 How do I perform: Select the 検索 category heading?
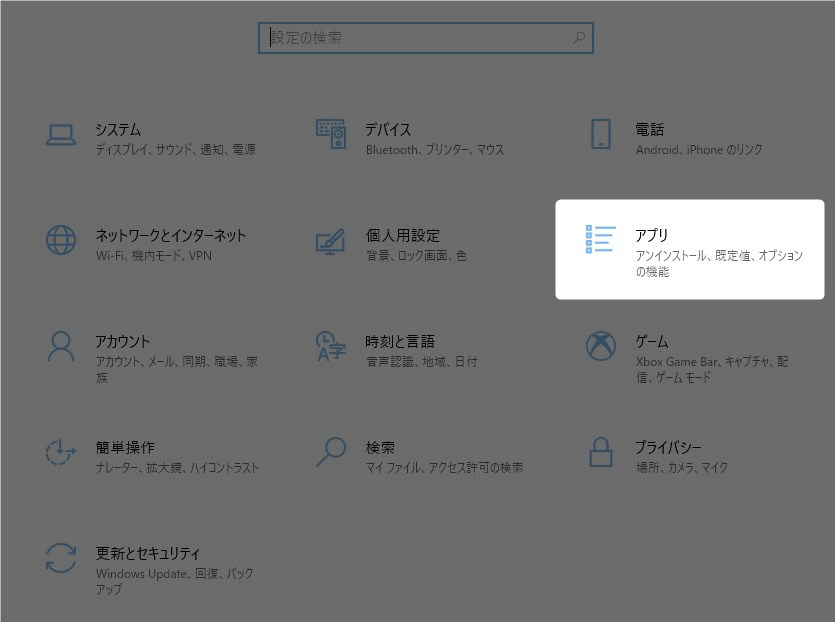380,447
